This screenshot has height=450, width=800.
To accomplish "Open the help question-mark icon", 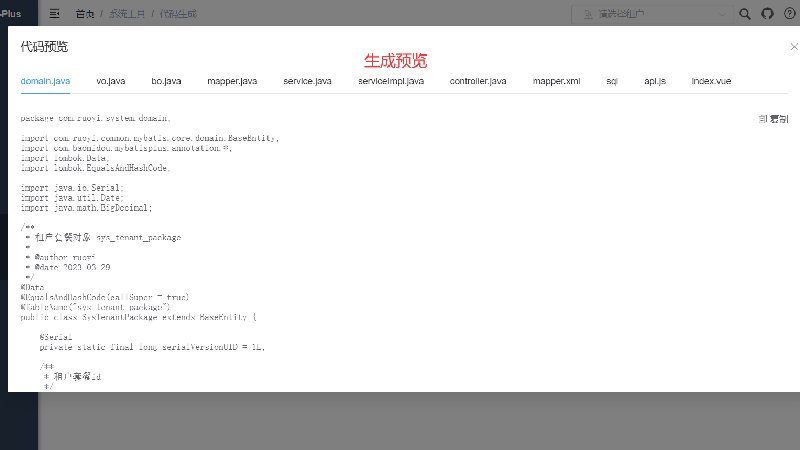I will tap(789, 14).
